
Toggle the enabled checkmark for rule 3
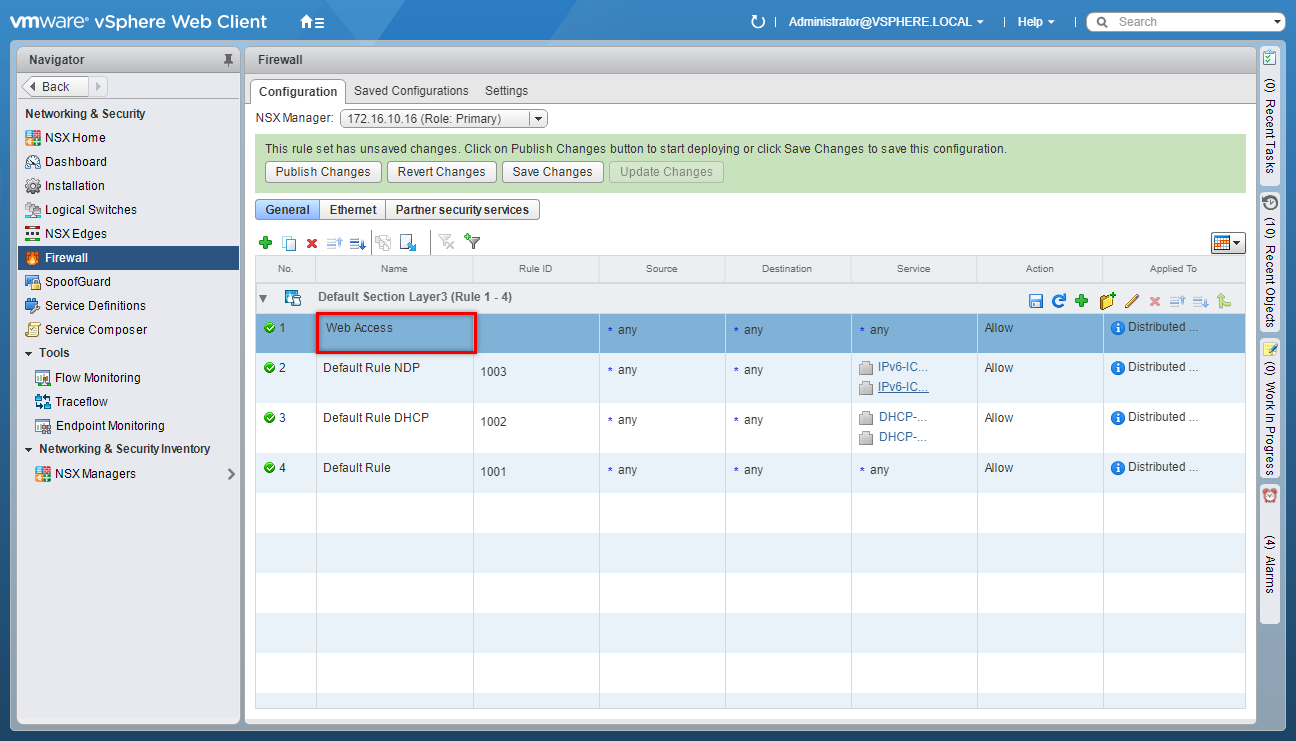[269, 418]
